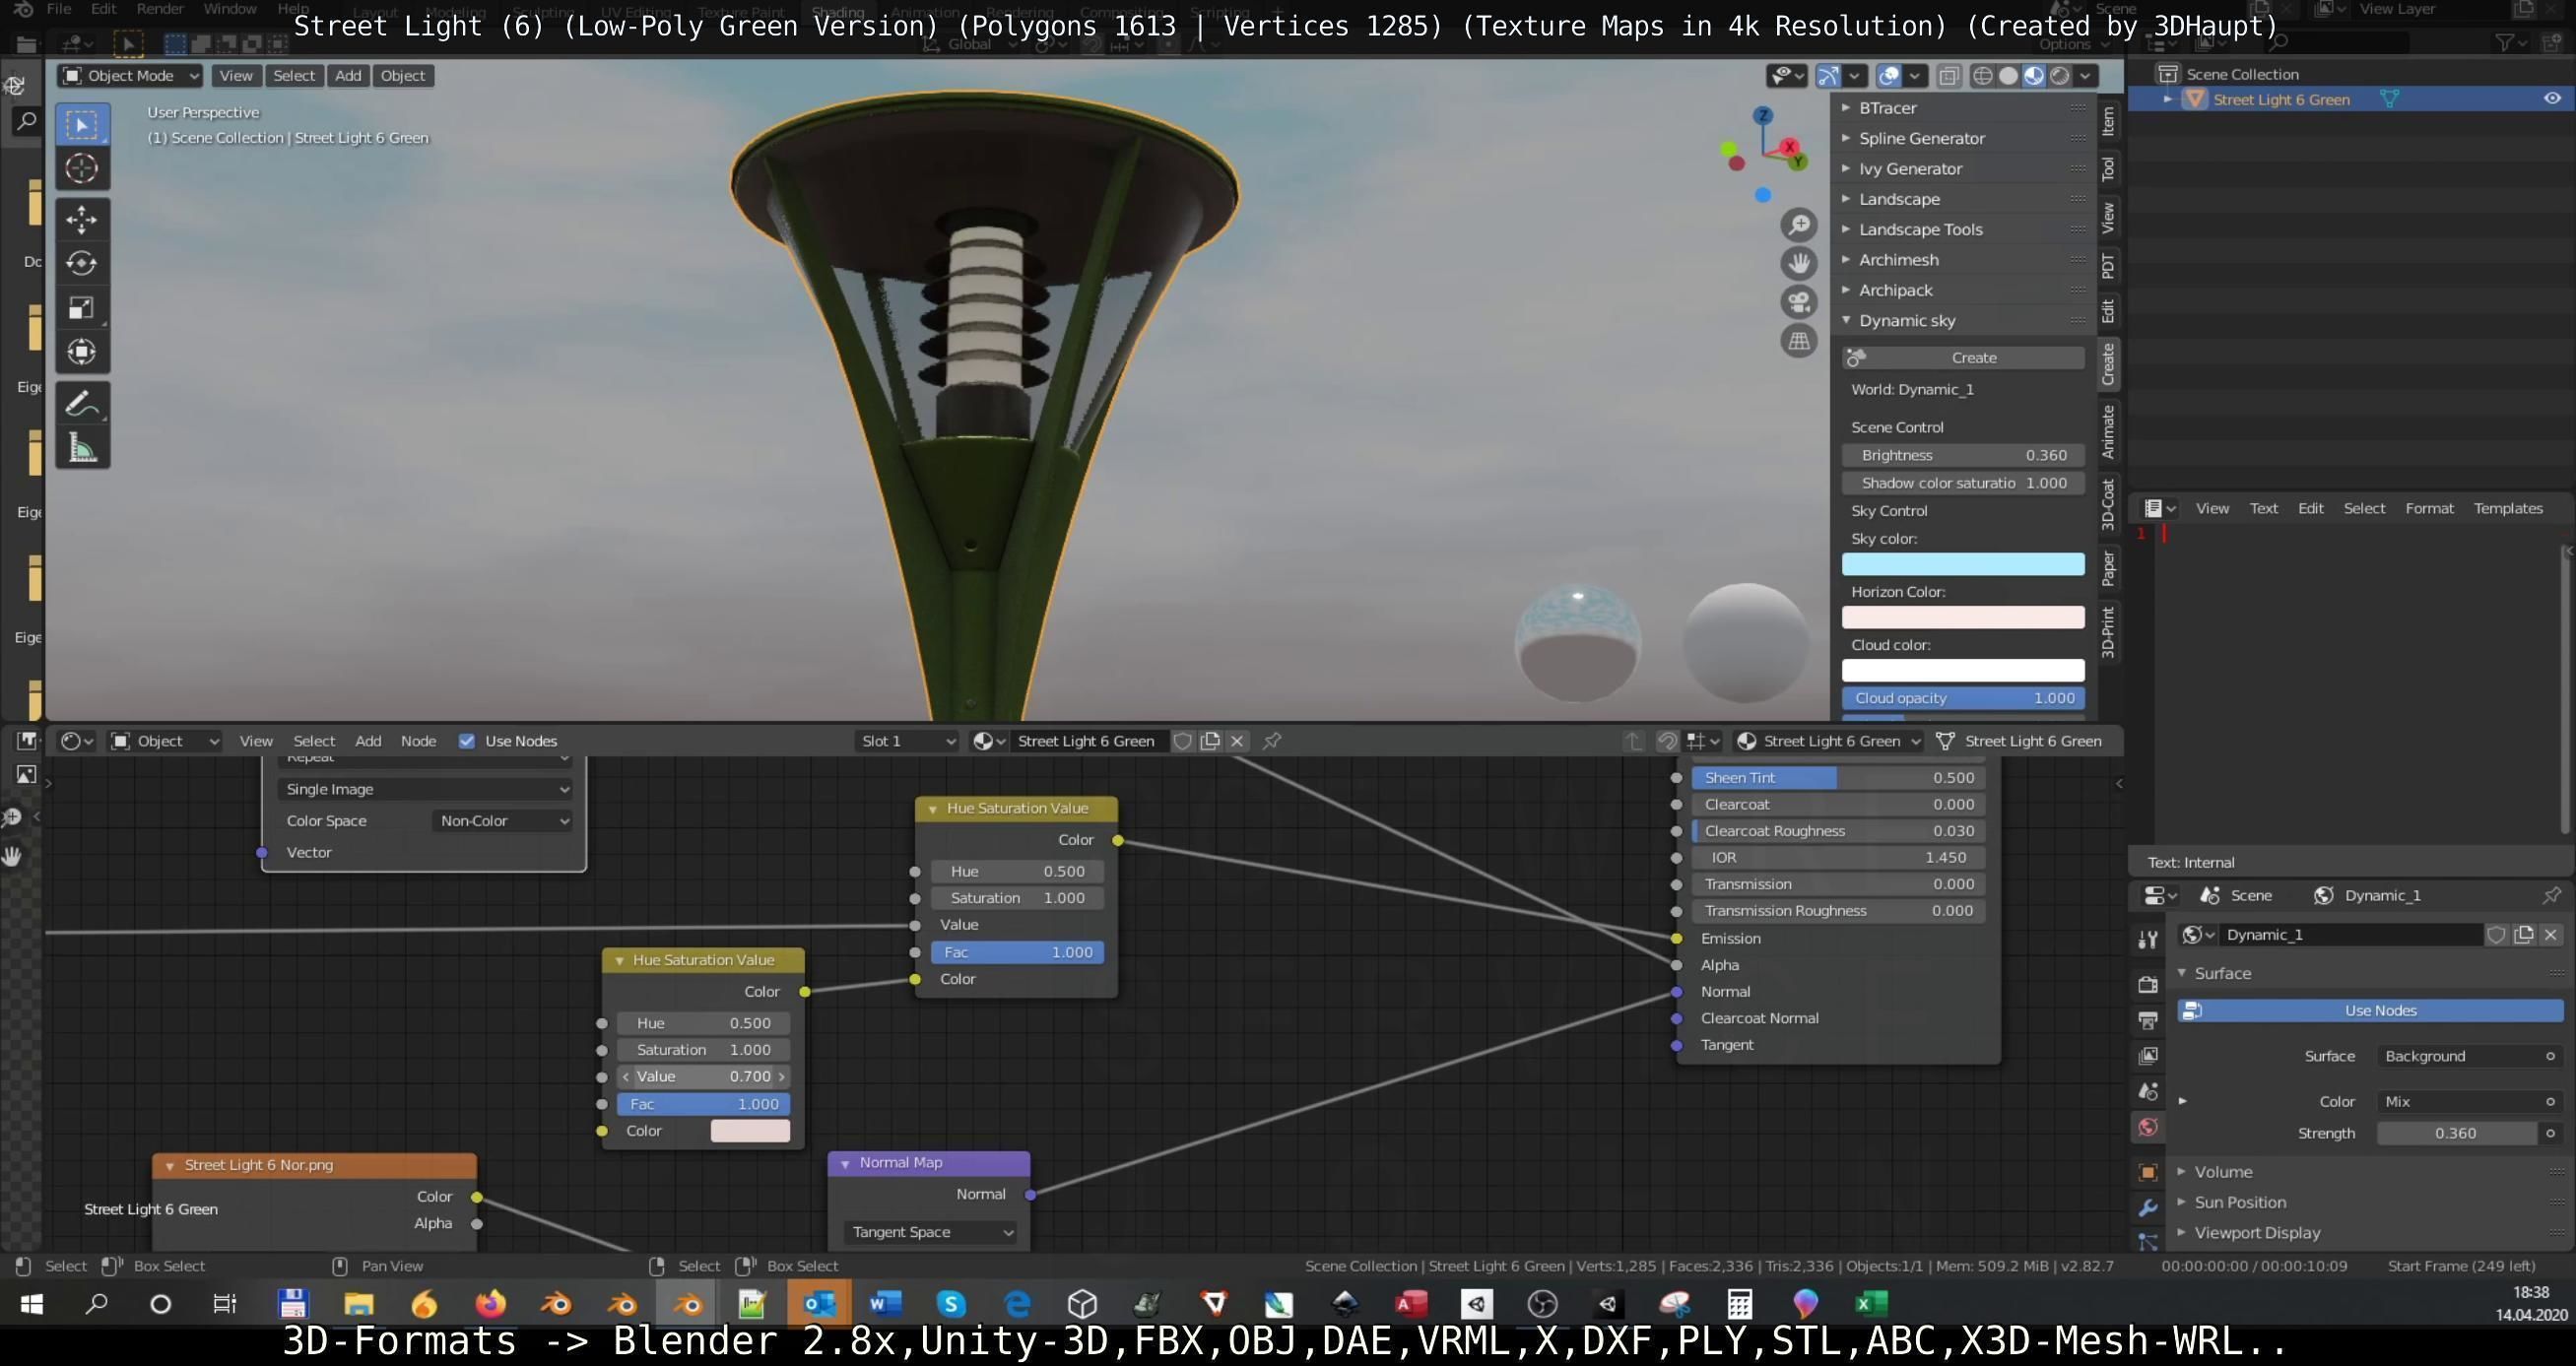The width and height of the screenshot is (2576, 1366).
Task: Click the camera view icon in viewport
Action: [1798, 302]
